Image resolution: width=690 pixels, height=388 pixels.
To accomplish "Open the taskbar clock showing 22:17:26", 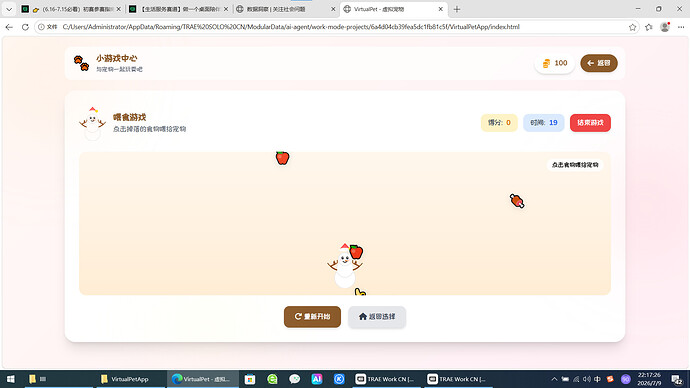I will (649, 379).
